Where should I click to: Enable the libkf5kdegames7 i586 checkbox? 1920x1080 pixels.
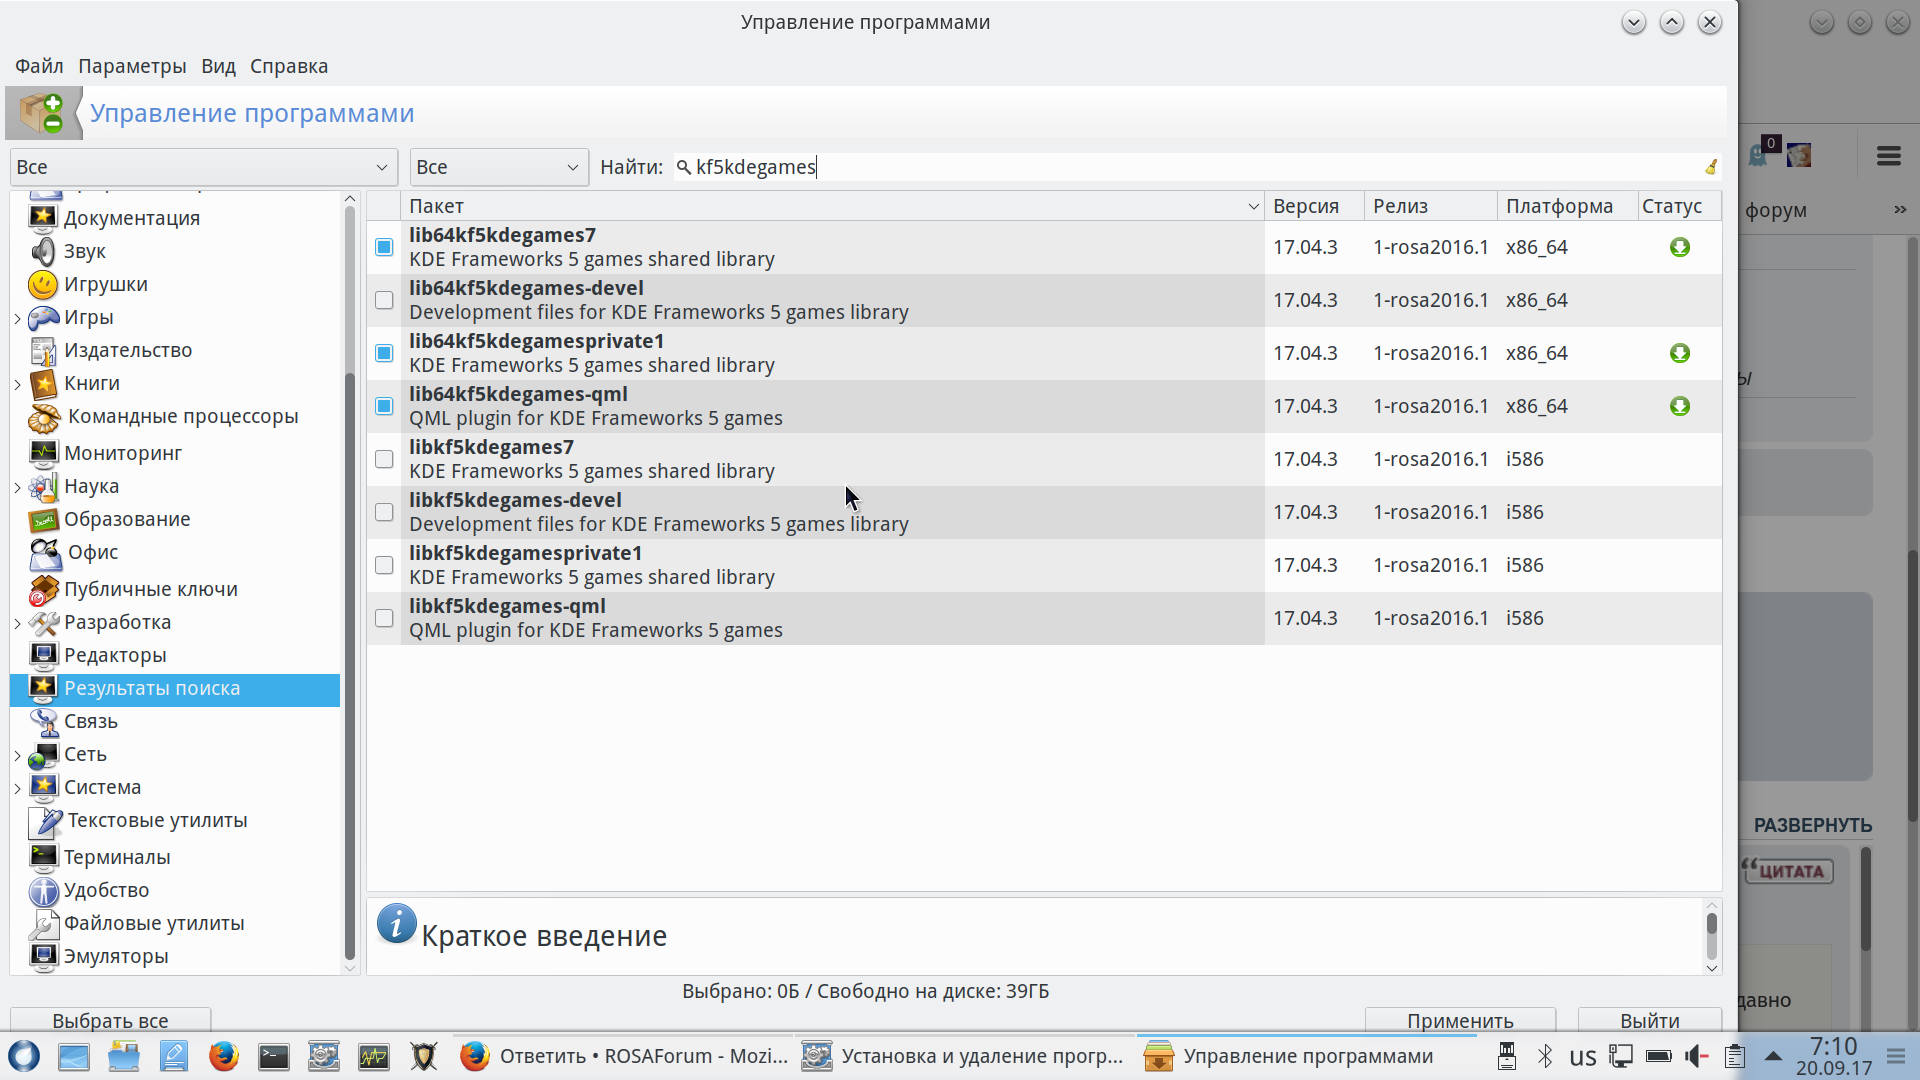click(x=384, y=459)
